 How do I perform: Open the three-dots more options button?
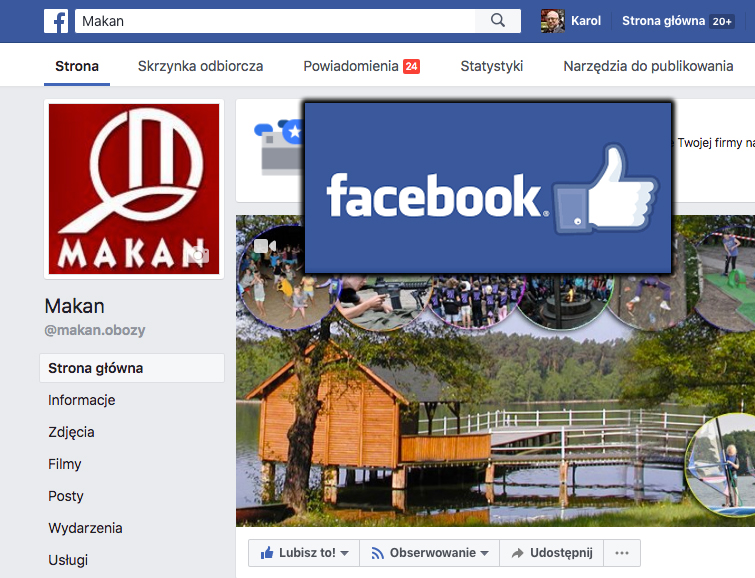coord(622,553)
